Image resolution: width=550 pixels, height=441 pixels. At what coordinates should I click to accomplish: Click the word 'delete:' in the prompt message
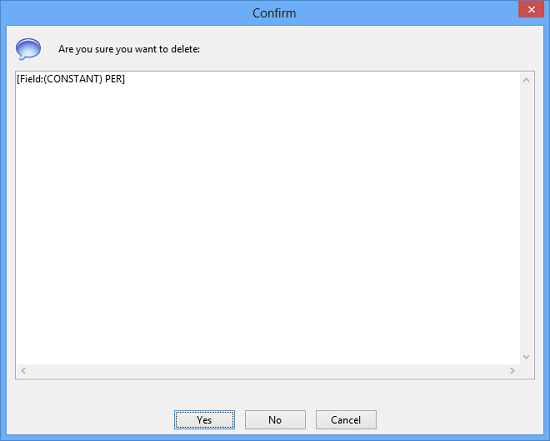(x=185, y=49)
